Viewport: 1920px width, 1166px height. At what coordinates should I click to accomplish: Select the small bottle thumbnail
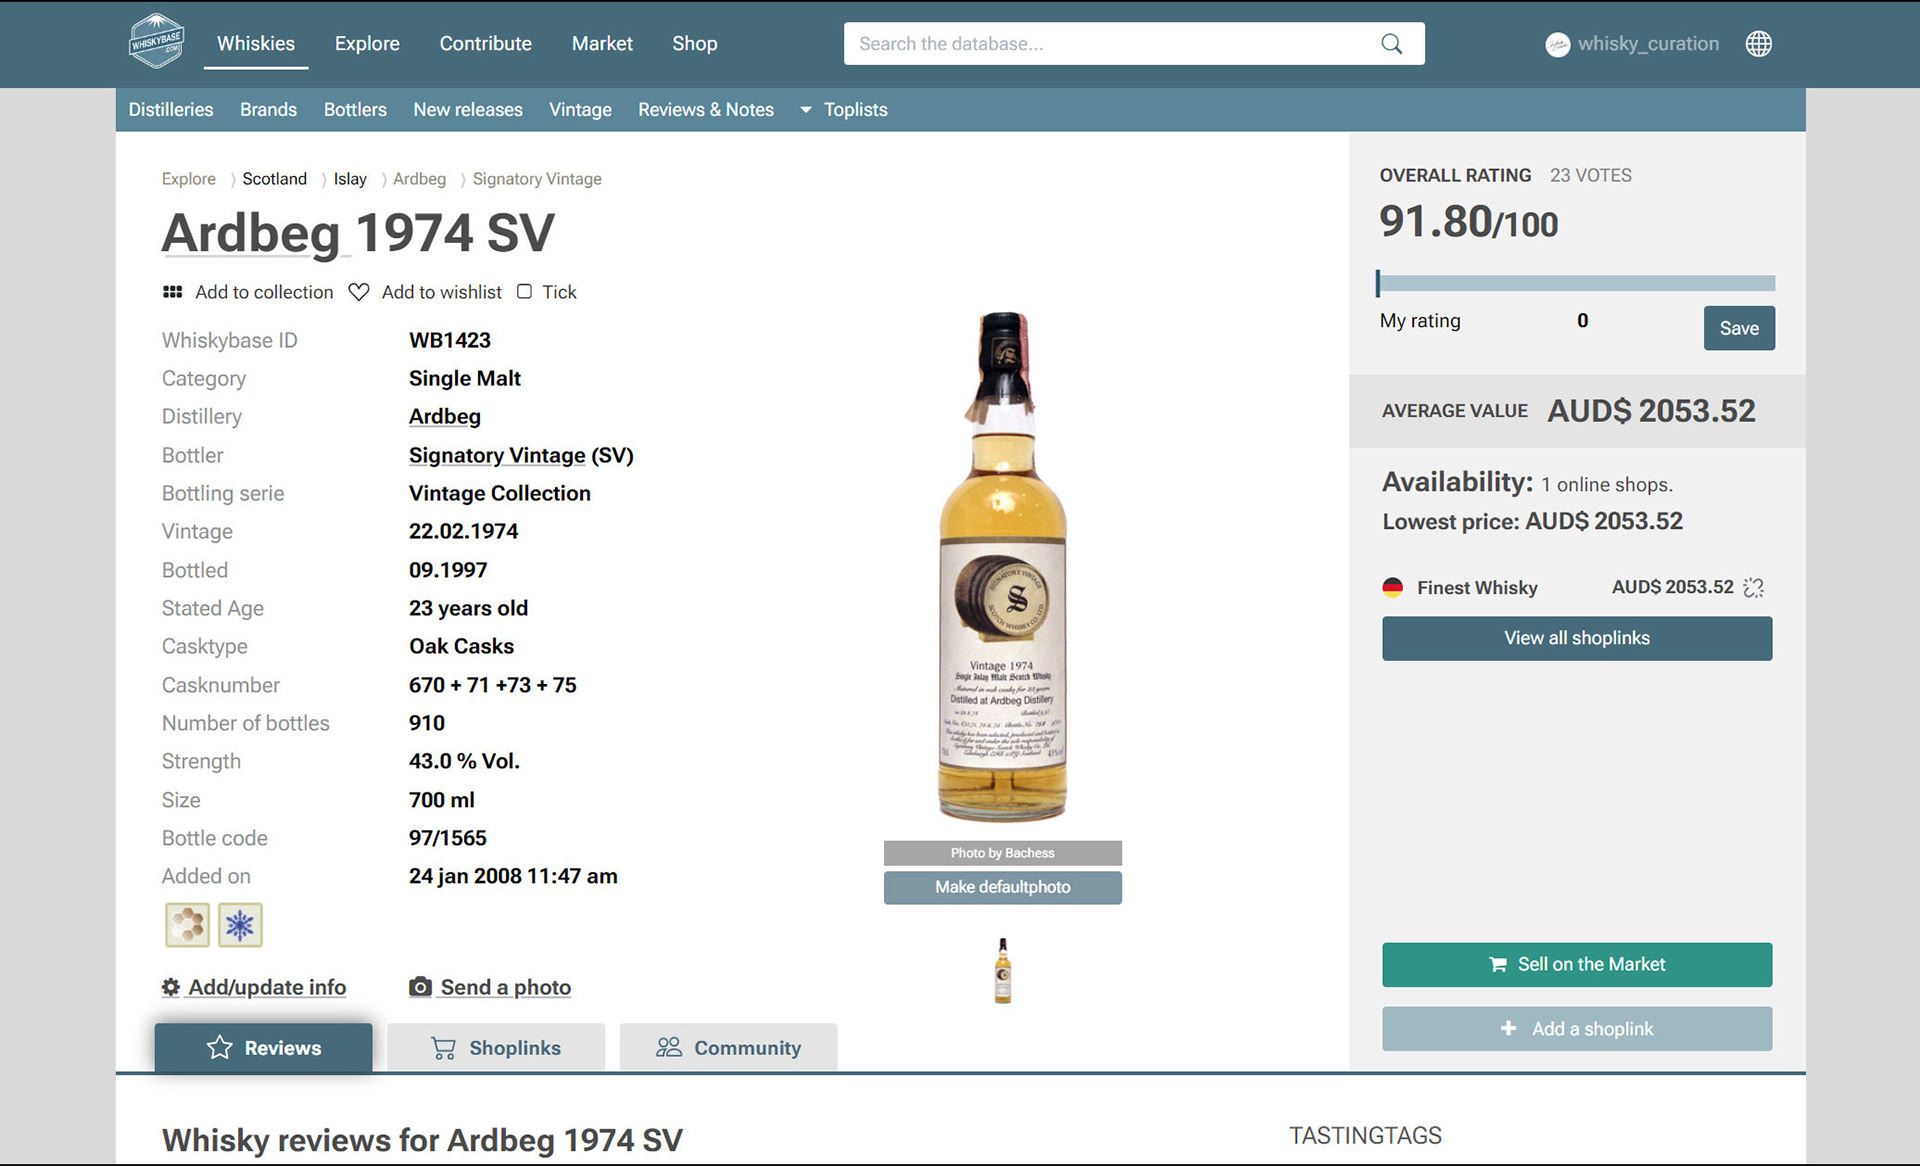click(1002, 970)
